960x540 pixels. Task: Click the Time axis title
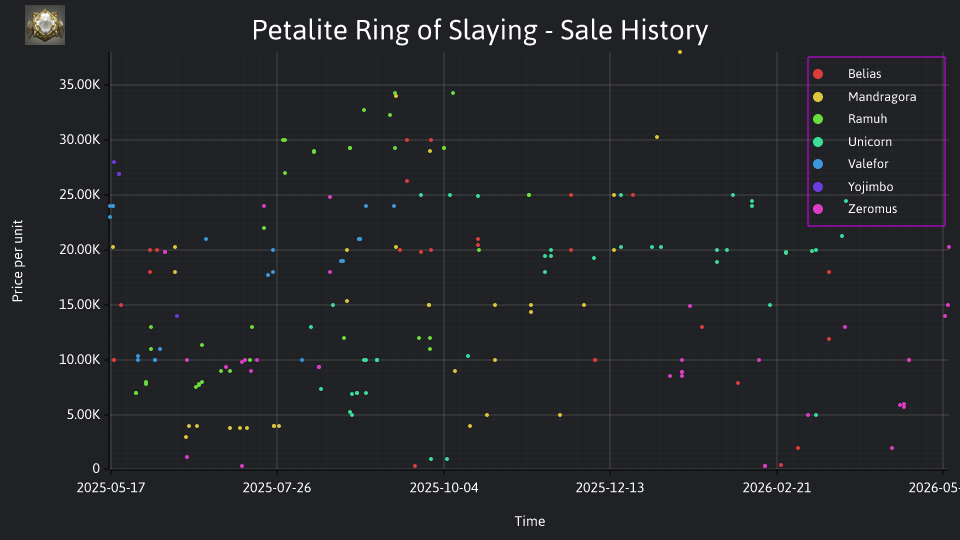(530, 521)
